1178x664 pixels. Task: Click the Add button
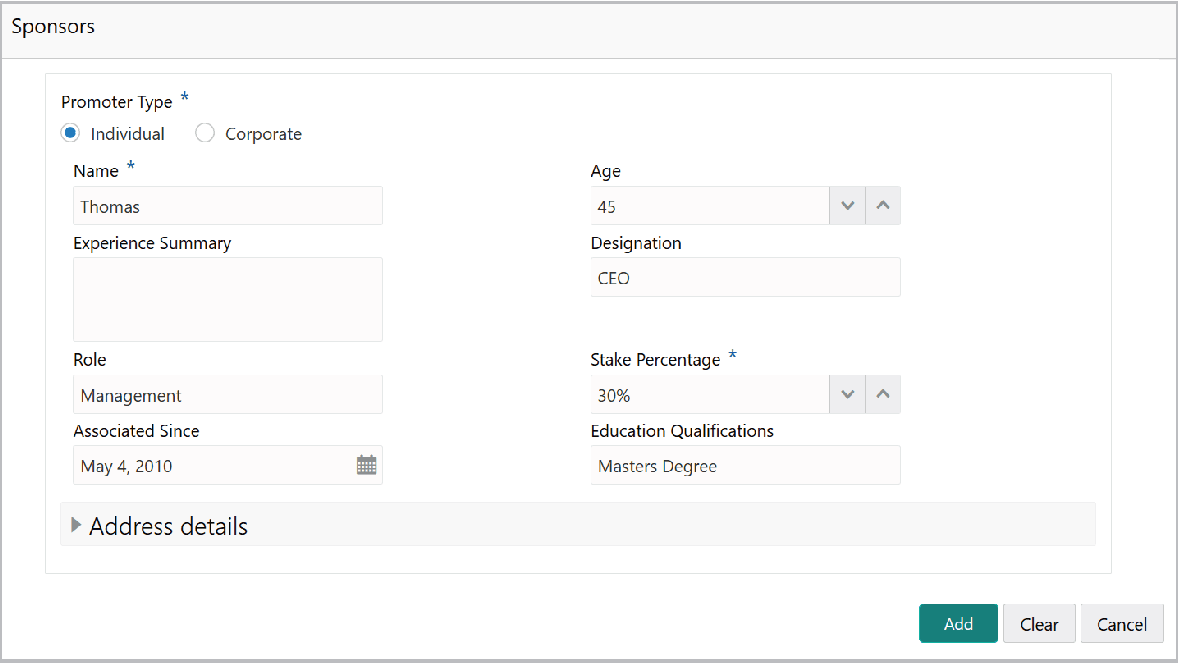click(x=957, y=623)
